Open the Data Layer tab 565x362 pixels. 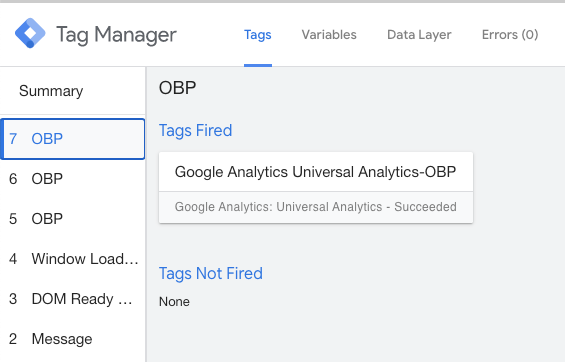click(419, 35)
